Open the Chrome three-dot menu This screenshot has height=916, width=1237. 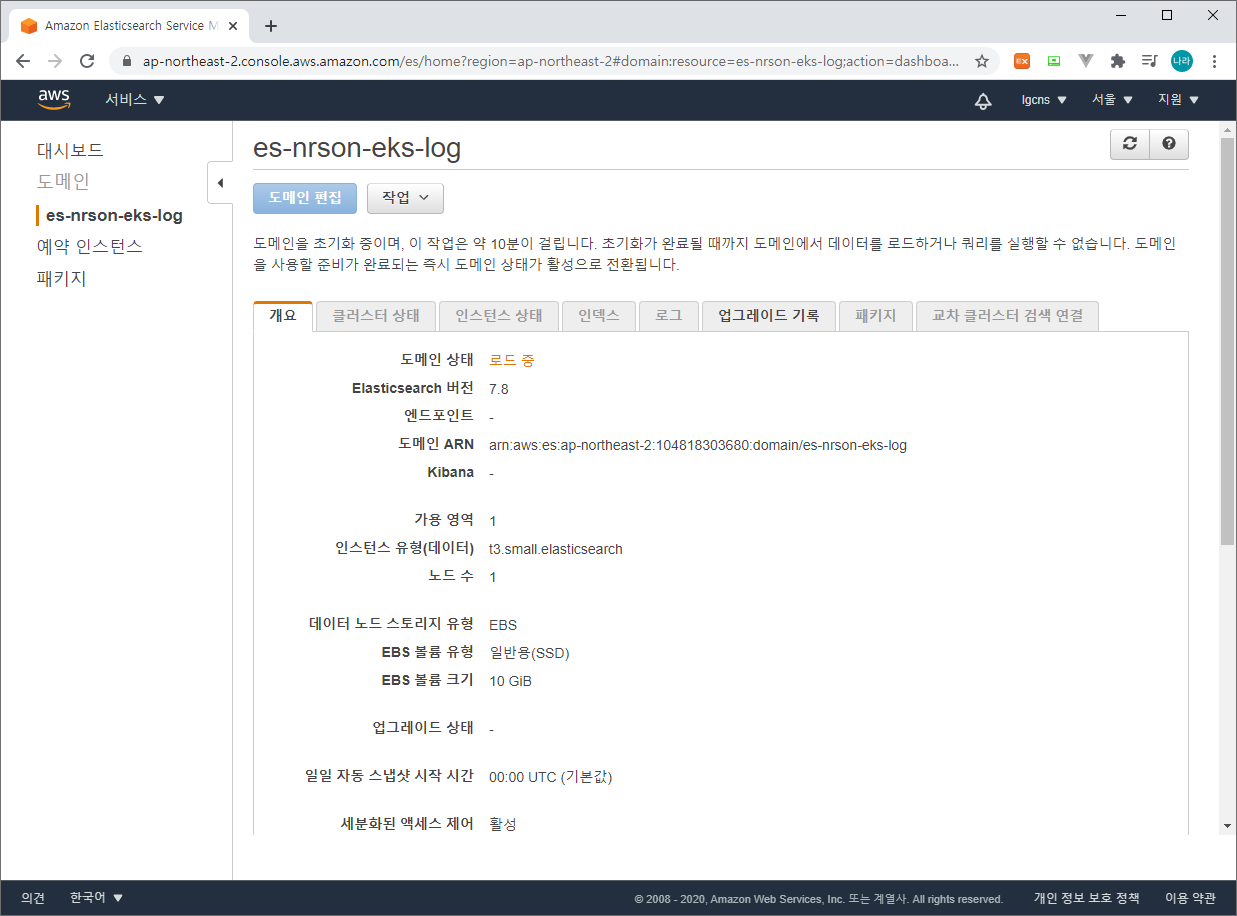pos(1214,61)
